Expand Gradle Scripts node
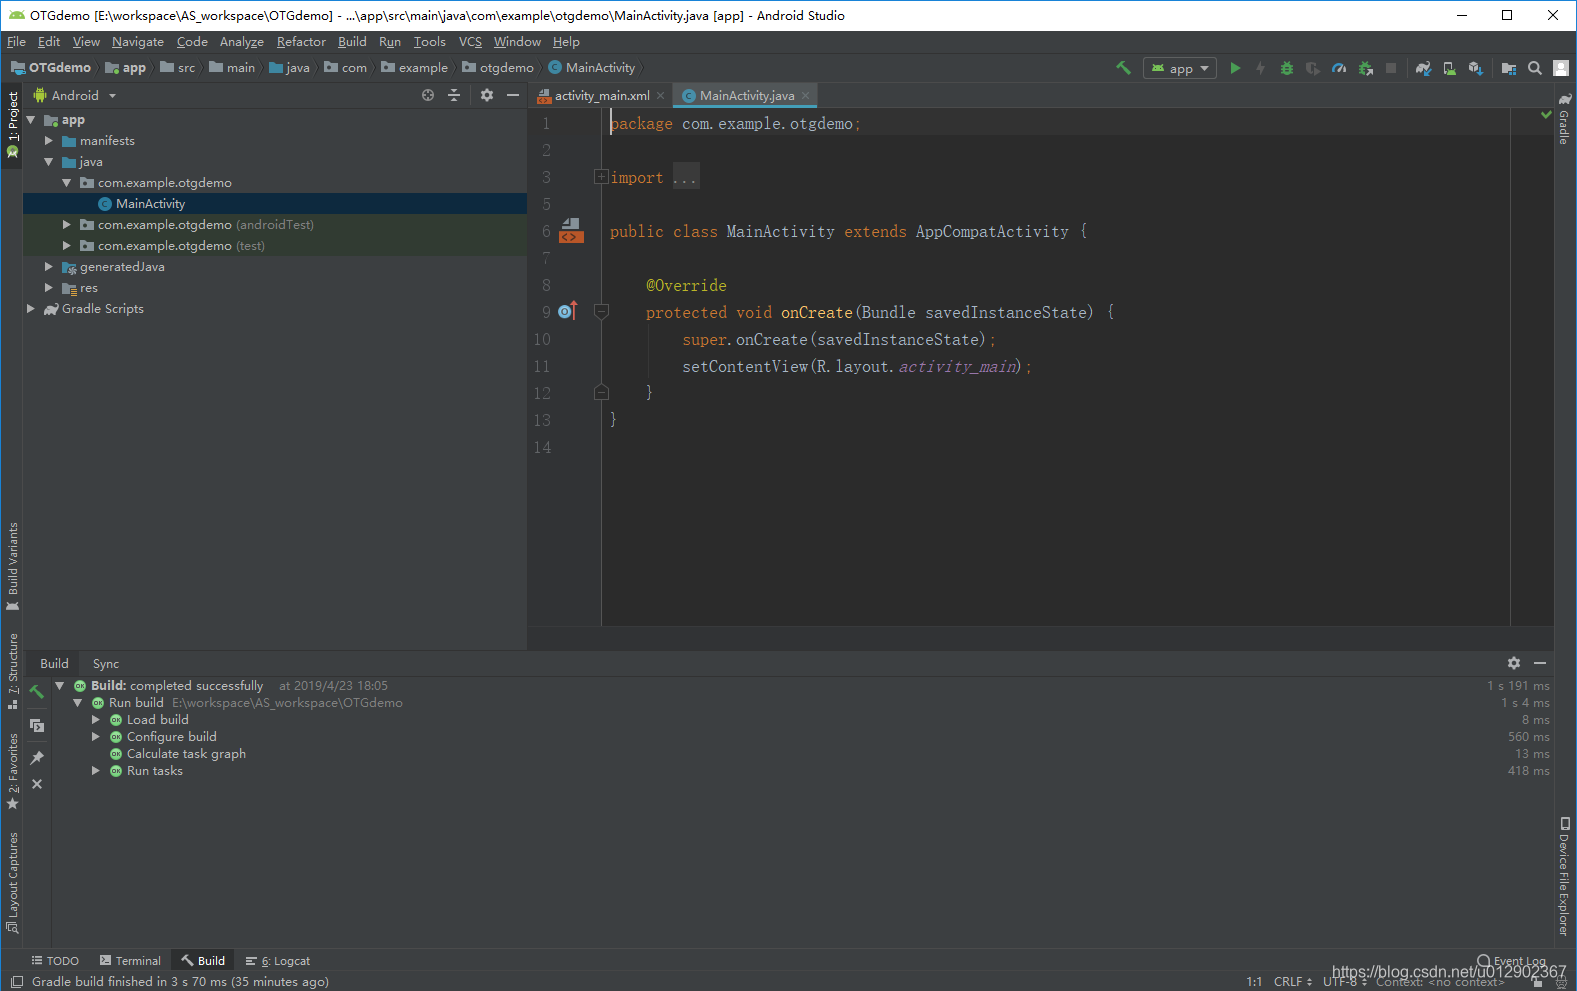1577x991 pixels. click(x=31, y=309)
